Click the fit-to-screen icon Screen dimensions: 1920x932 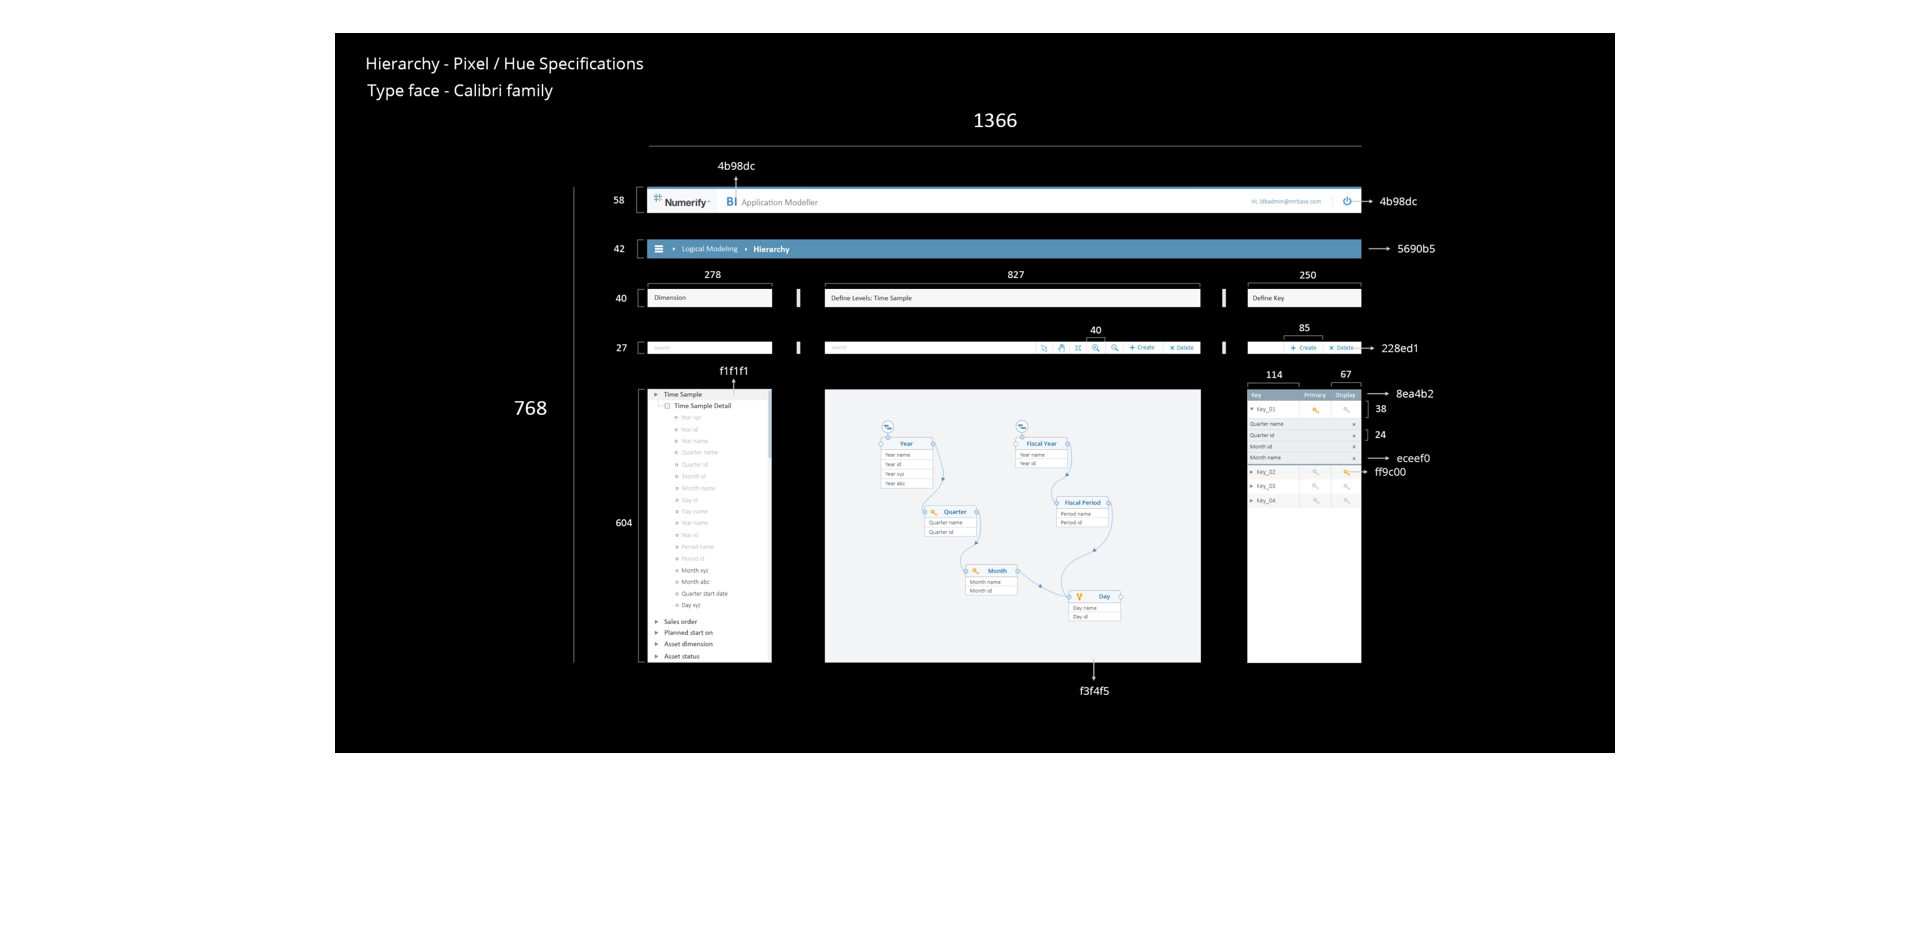(1078, 348)
